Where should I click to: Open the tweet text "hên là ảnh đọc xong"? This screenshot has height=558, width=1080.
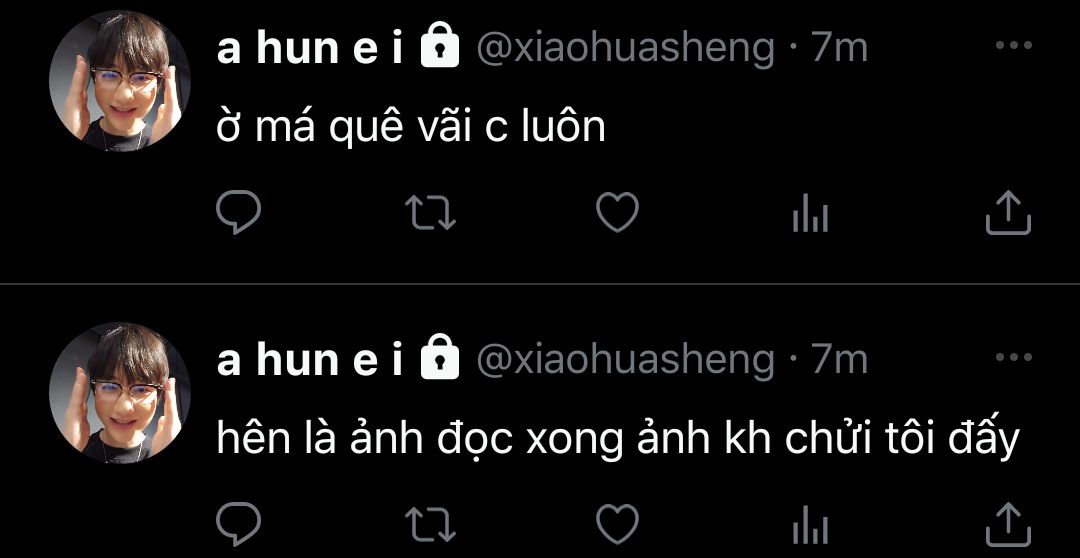coord(419,438)
